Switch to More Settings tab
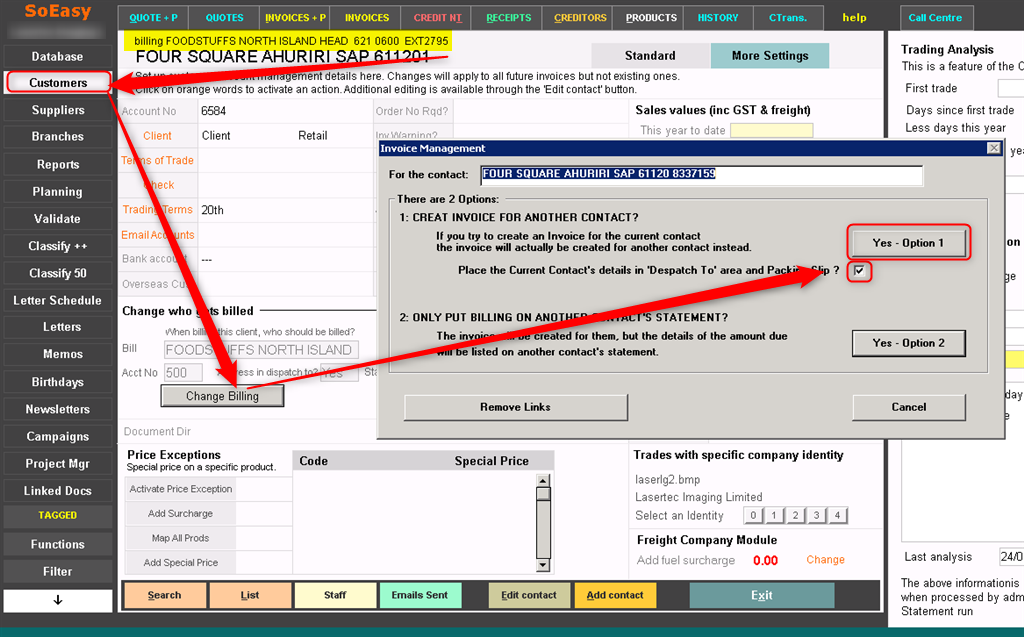This screenshot has height=637, width=1024. (x=770, y=56)
